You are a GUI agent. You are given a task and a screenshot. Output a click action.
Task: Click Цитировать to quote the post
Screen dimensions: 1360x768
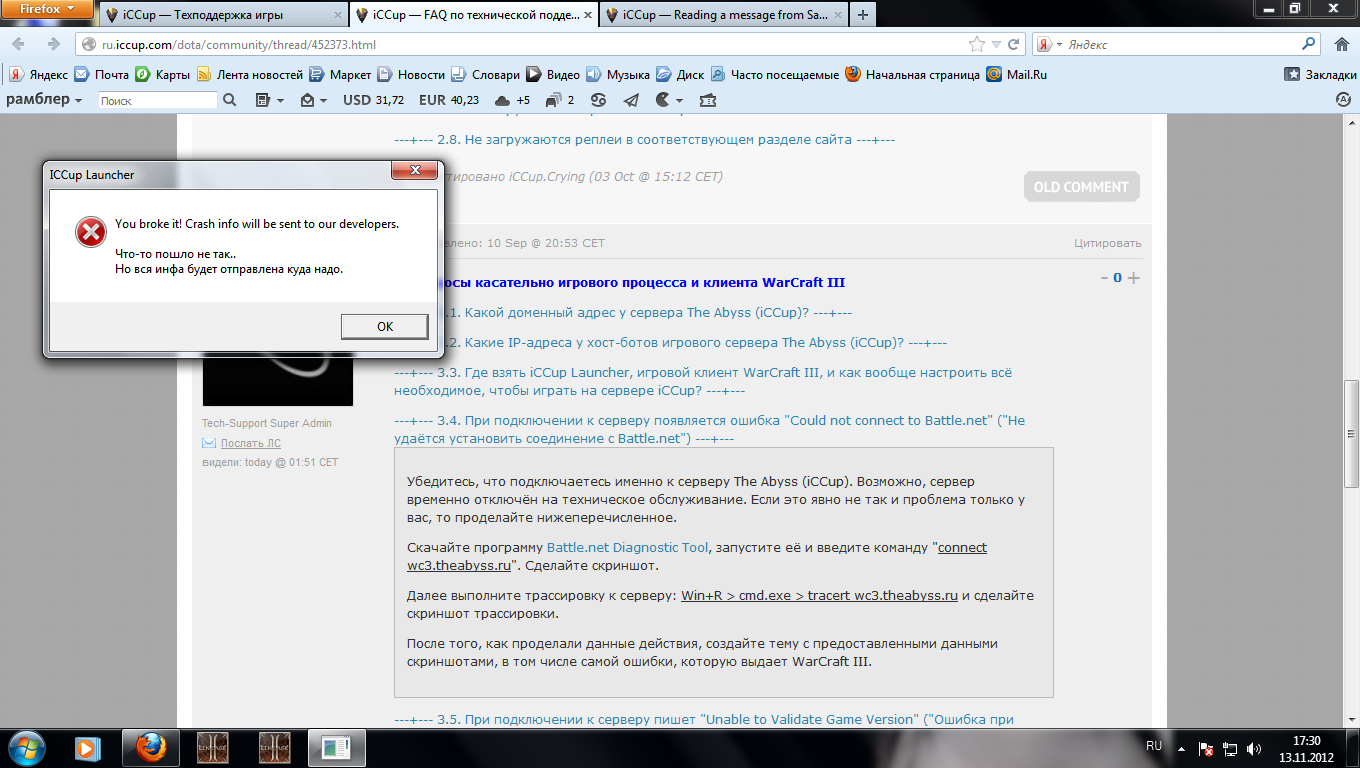[1108, 243]
